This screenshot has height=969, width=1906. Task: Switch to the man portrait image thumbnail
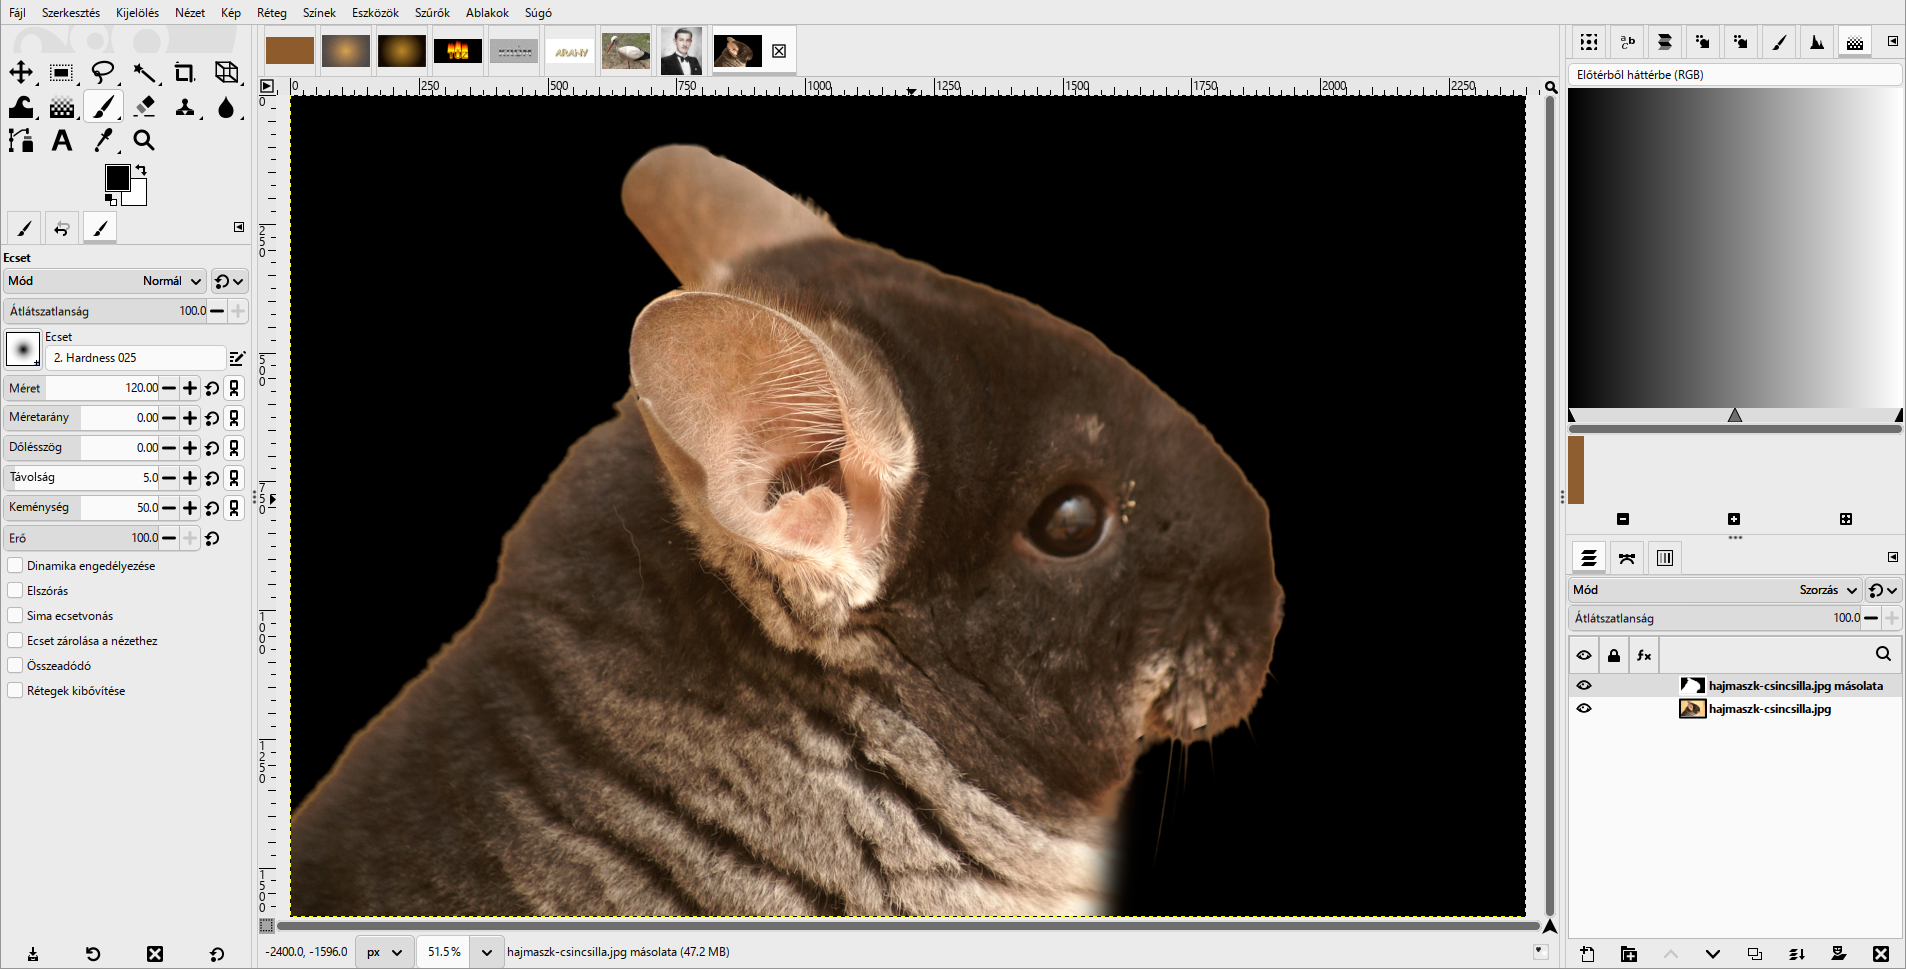(x=682, y=50)
